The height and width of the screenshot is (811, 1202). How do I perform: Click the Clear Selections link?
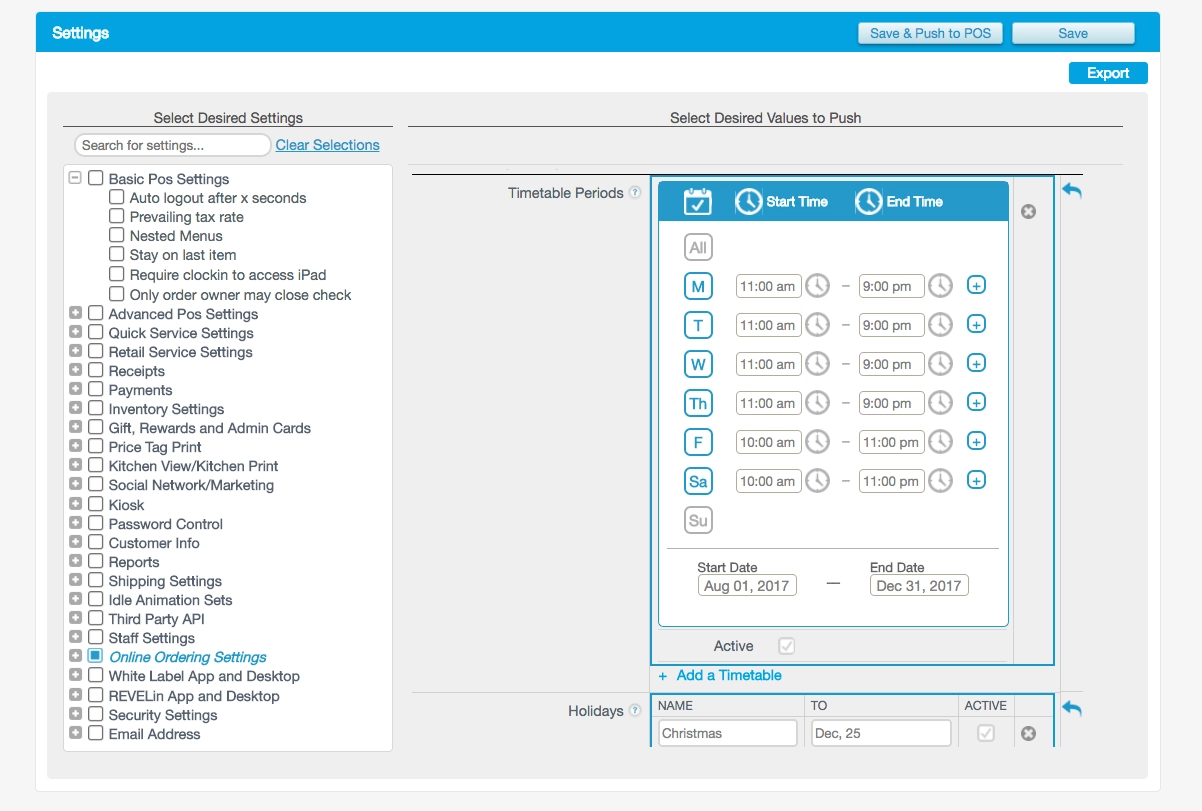click(x=328, y=145)
